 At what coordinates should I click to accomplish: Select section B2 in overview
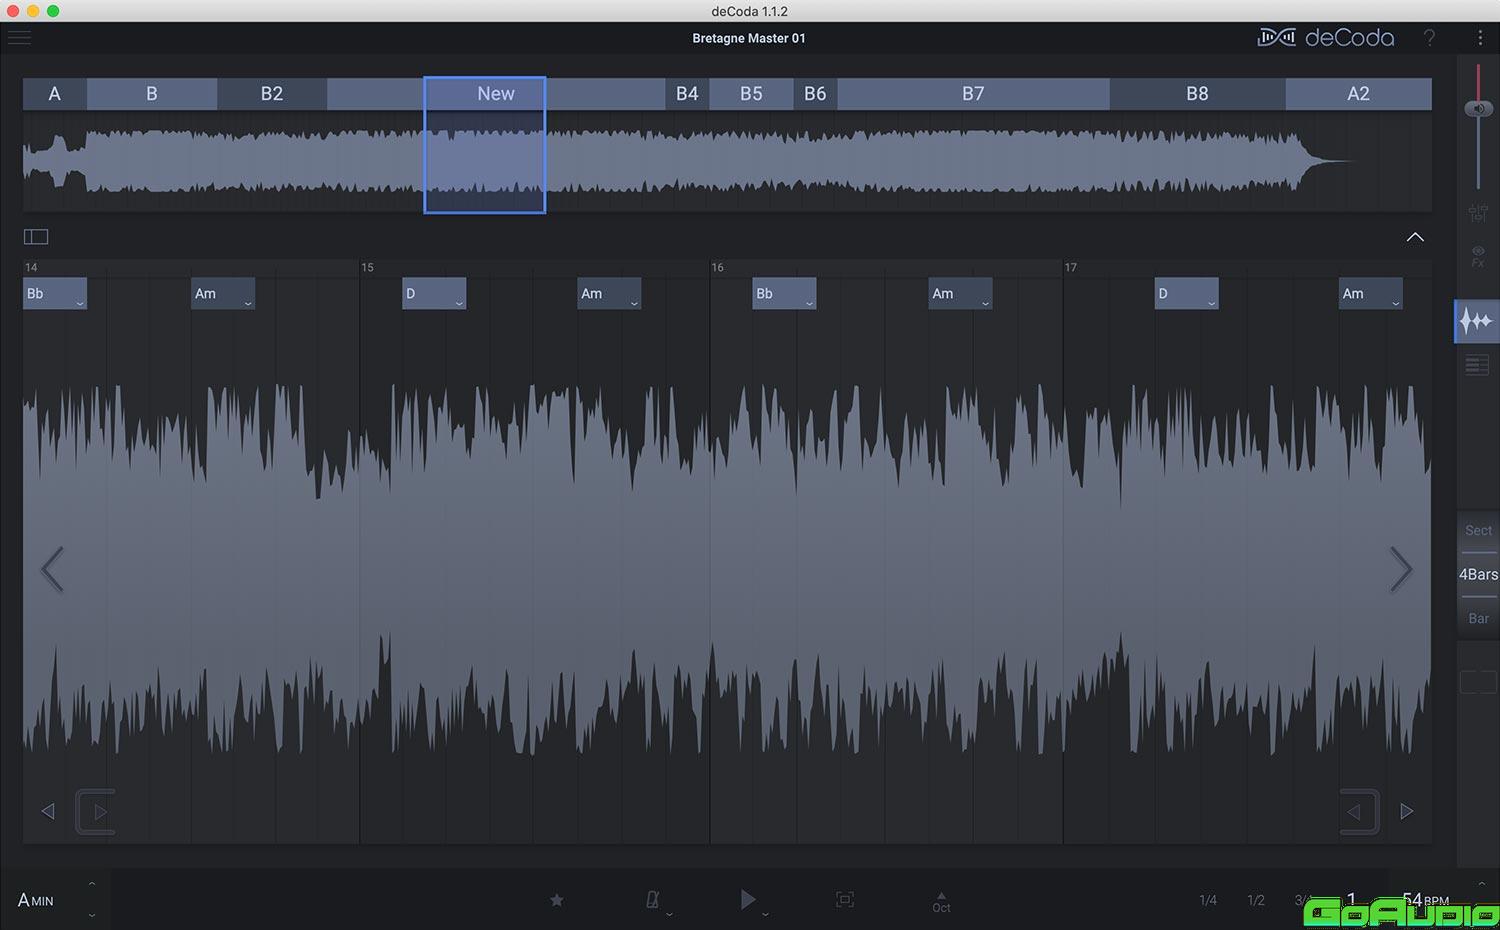click(272, 94)
